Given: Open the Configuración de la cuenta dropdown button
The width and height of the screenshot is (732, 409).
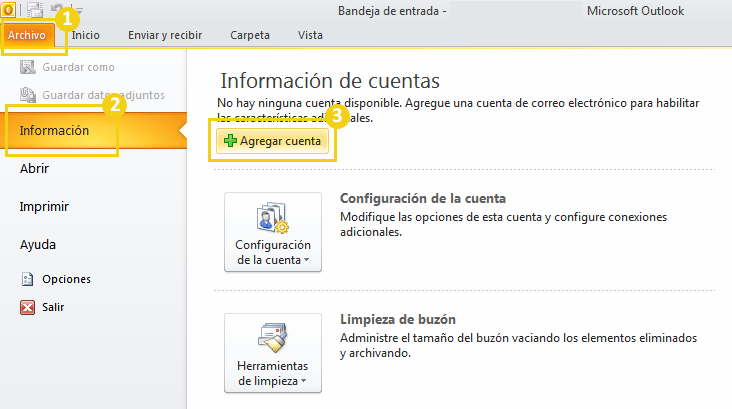Looking at the screenshot, I should [x=273, y=232].
